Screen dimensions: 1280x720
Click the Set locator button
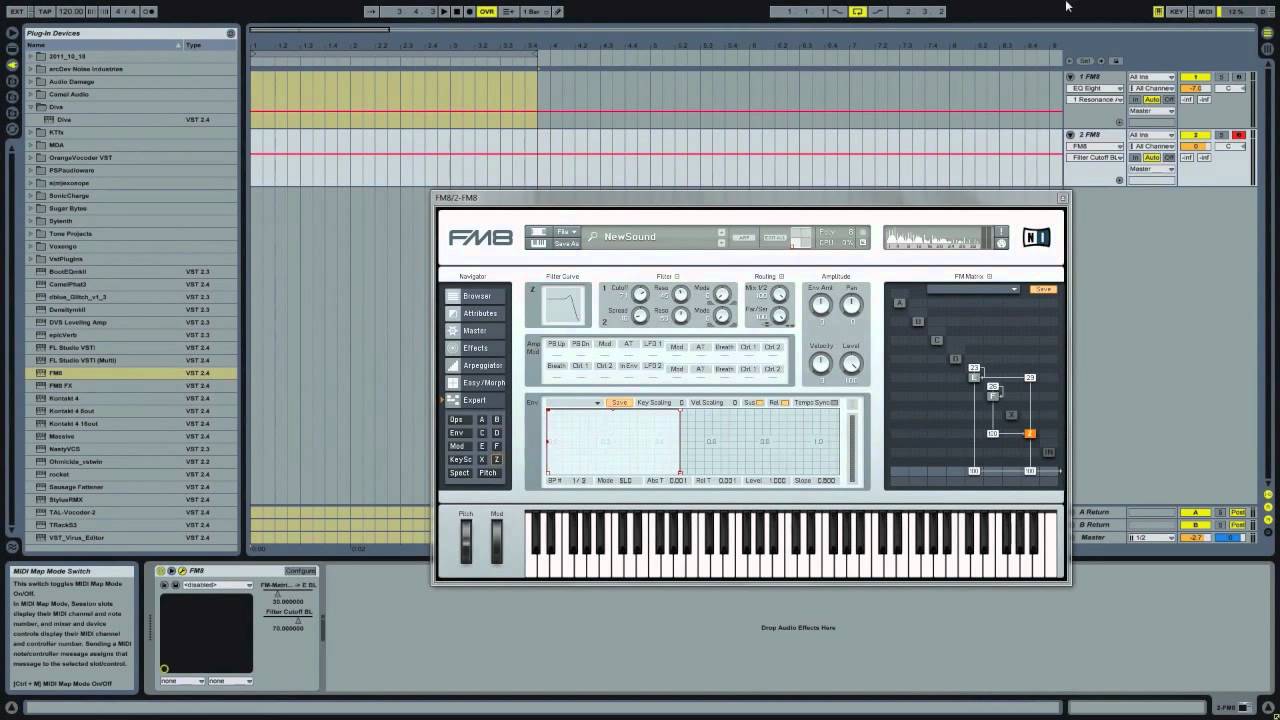click(x=1086, y=61)
